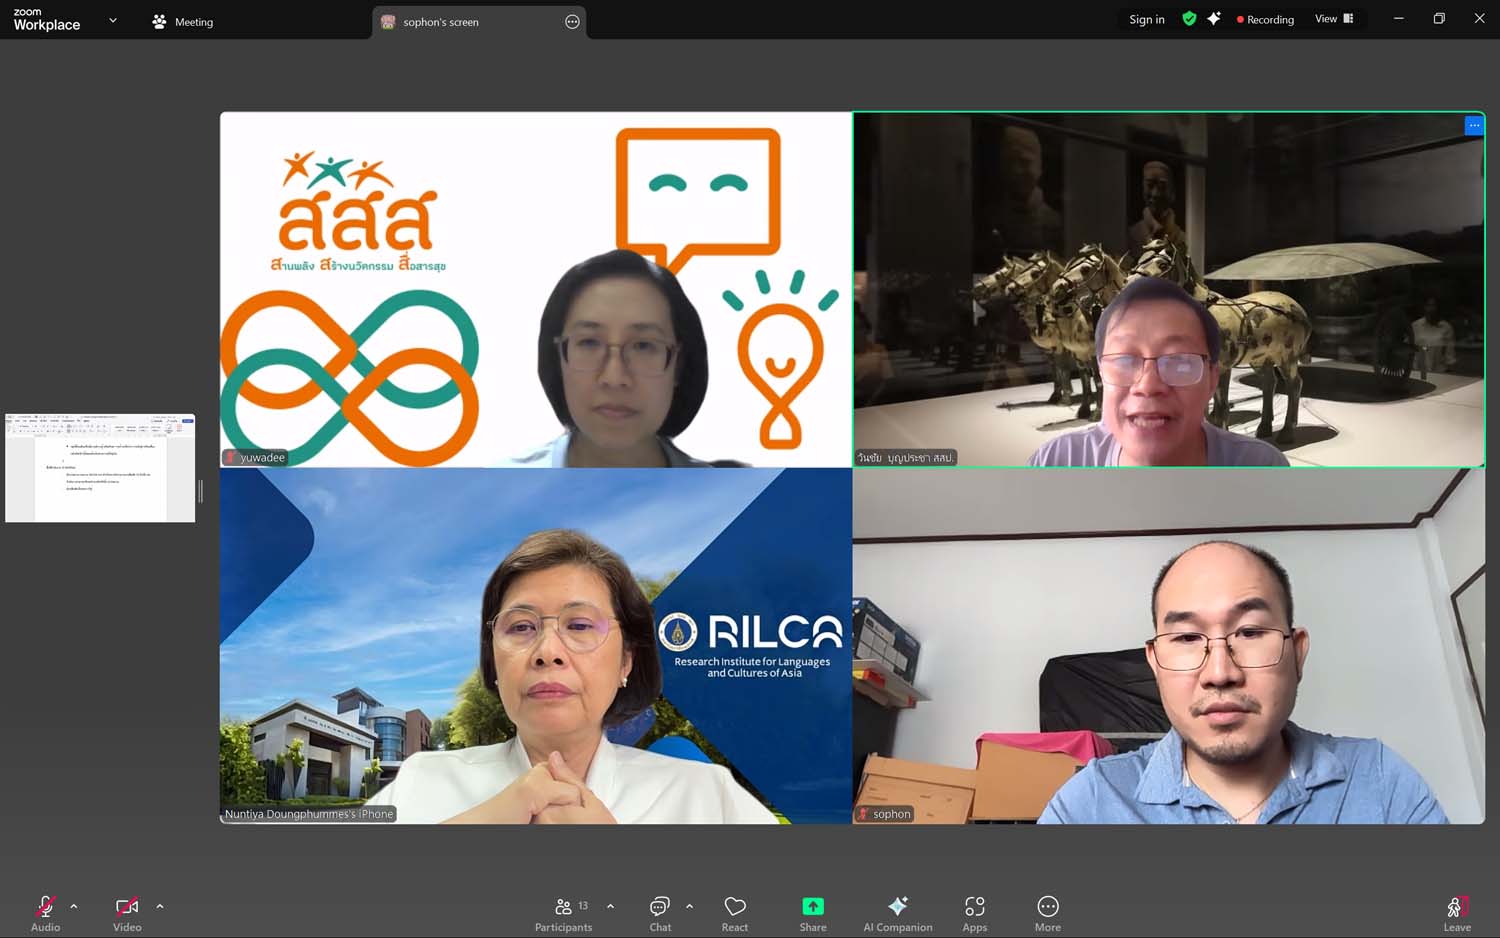Leave the meeting
This screenshot has height=938, width=1500.
pyautogui.click(x=1457, y=911)
